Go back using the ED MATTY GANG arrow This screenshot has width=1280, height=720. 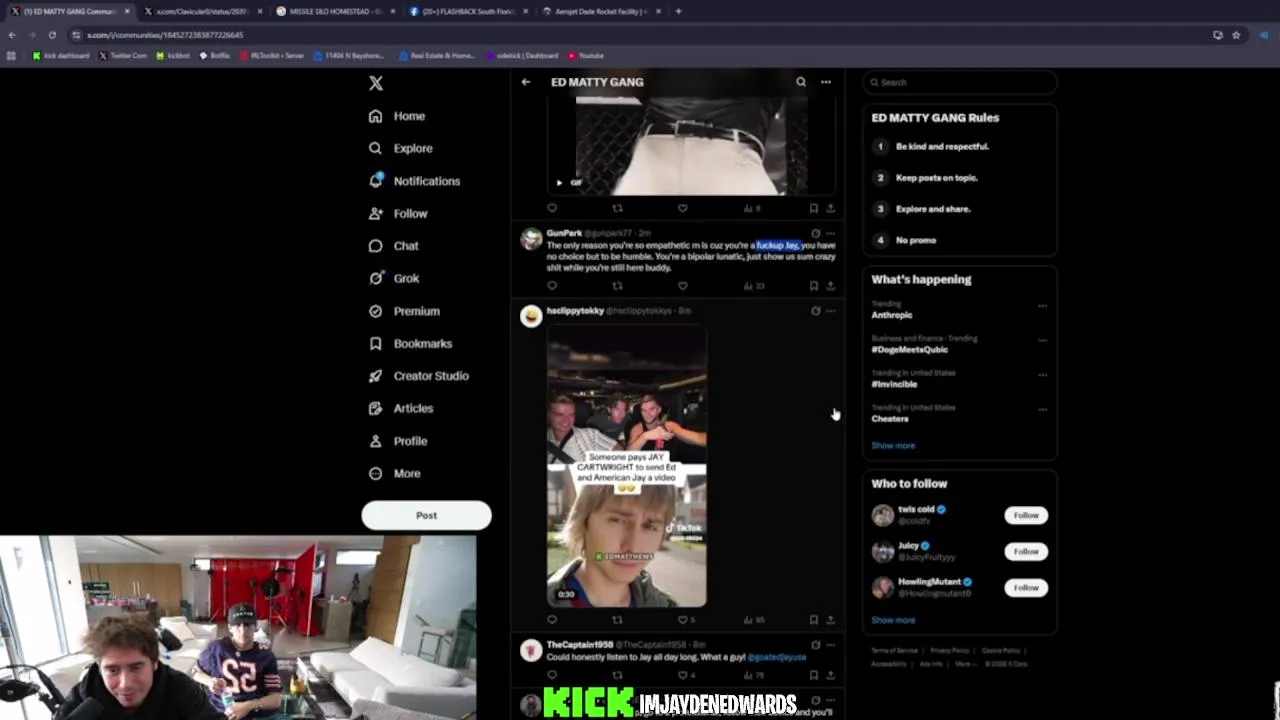point(526,82)
